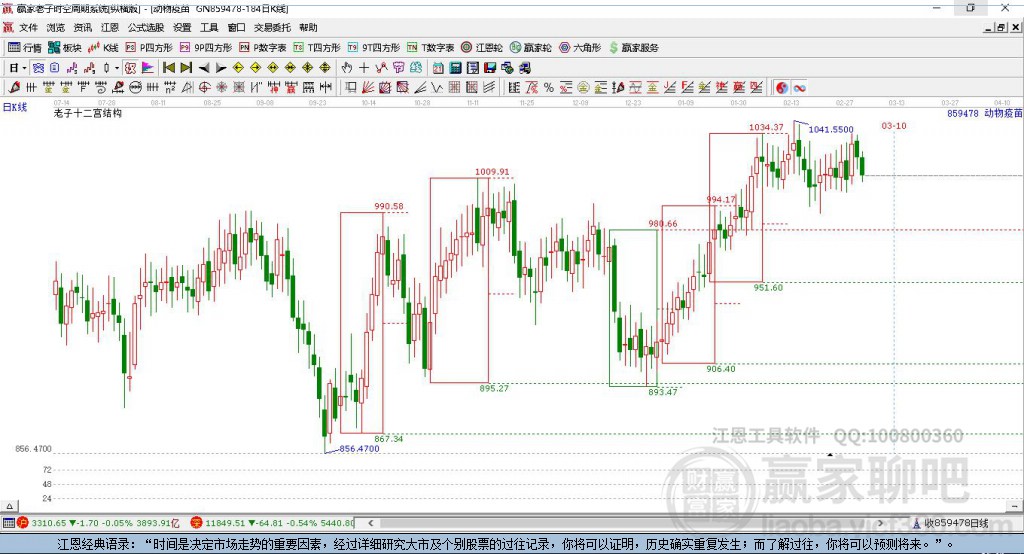
Task: Open the P四方形 tool
Action: click(149, 48)
